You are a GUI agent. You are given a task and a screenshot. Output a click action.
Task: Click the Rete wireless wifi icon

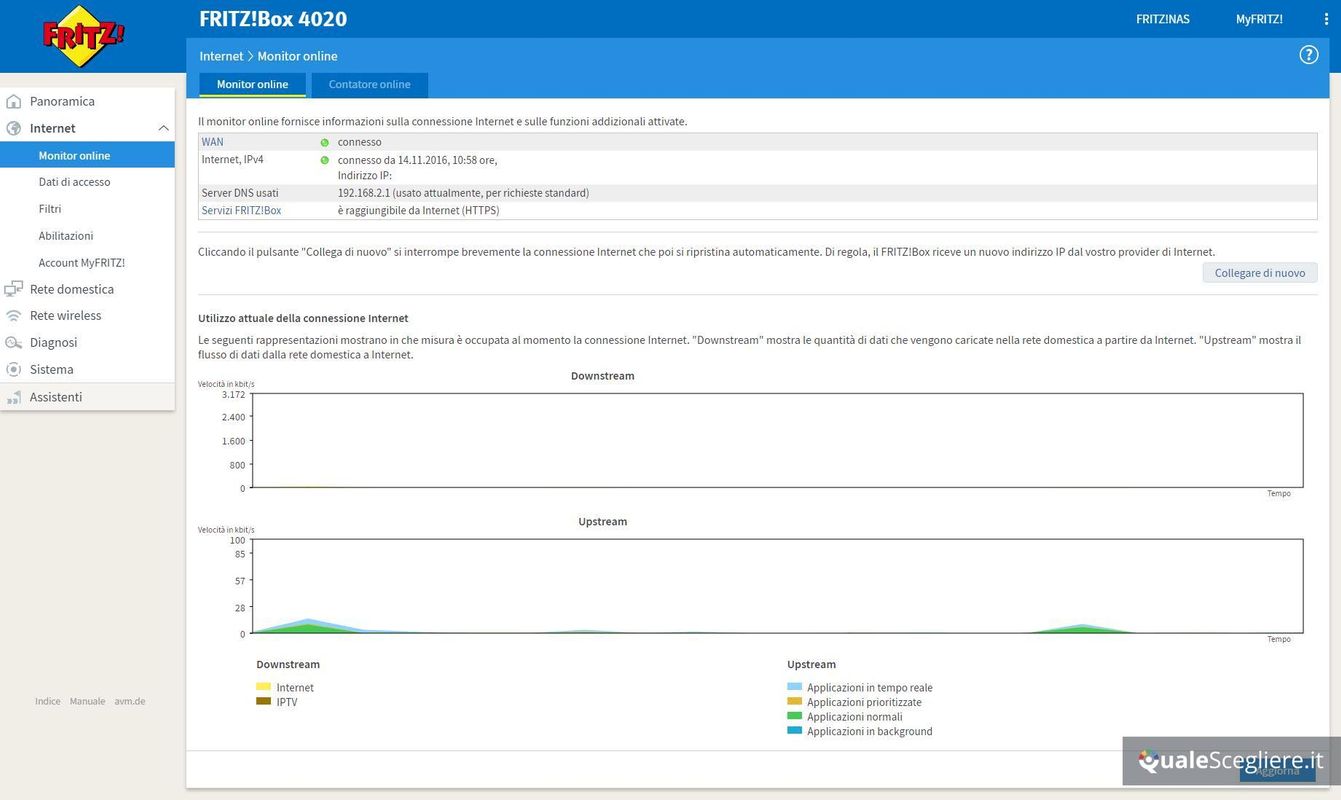14,316
